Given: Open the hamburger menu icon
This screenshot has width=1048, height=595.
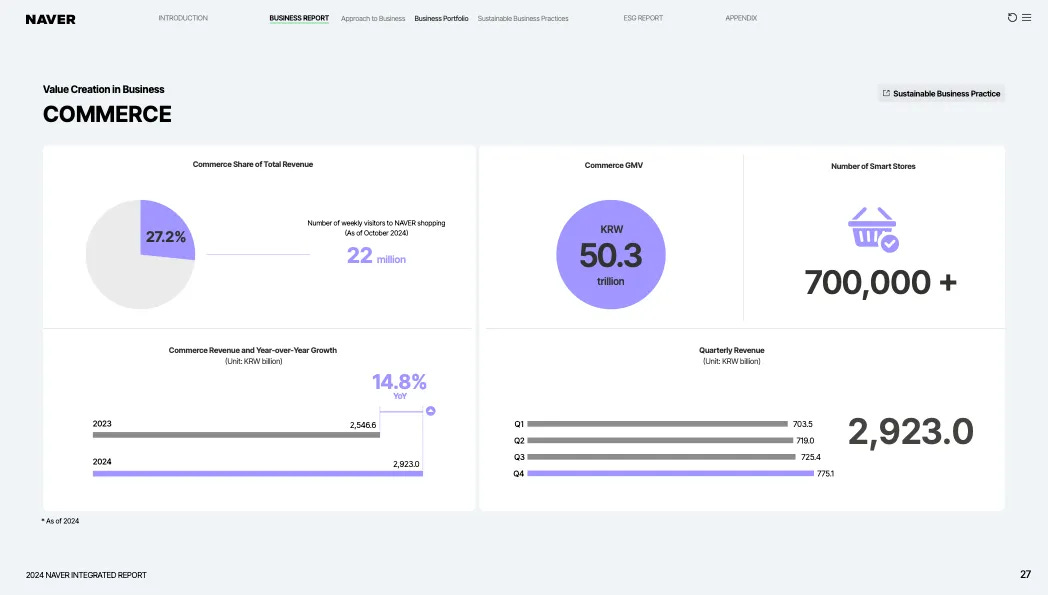Looking at the screenshot, I should coord(1027,17).
